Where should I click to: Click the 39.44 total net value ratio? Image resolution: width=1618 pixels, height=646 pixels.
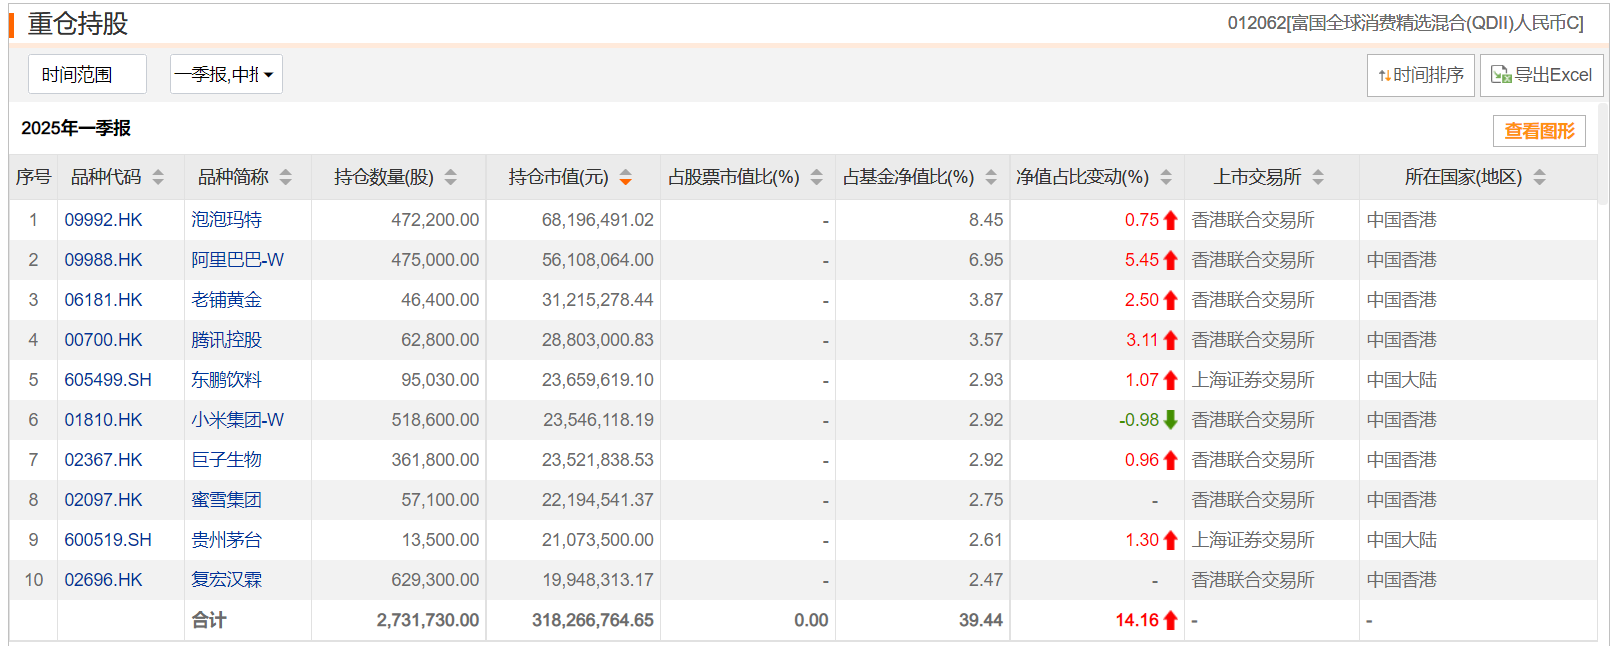pos(980,620)
